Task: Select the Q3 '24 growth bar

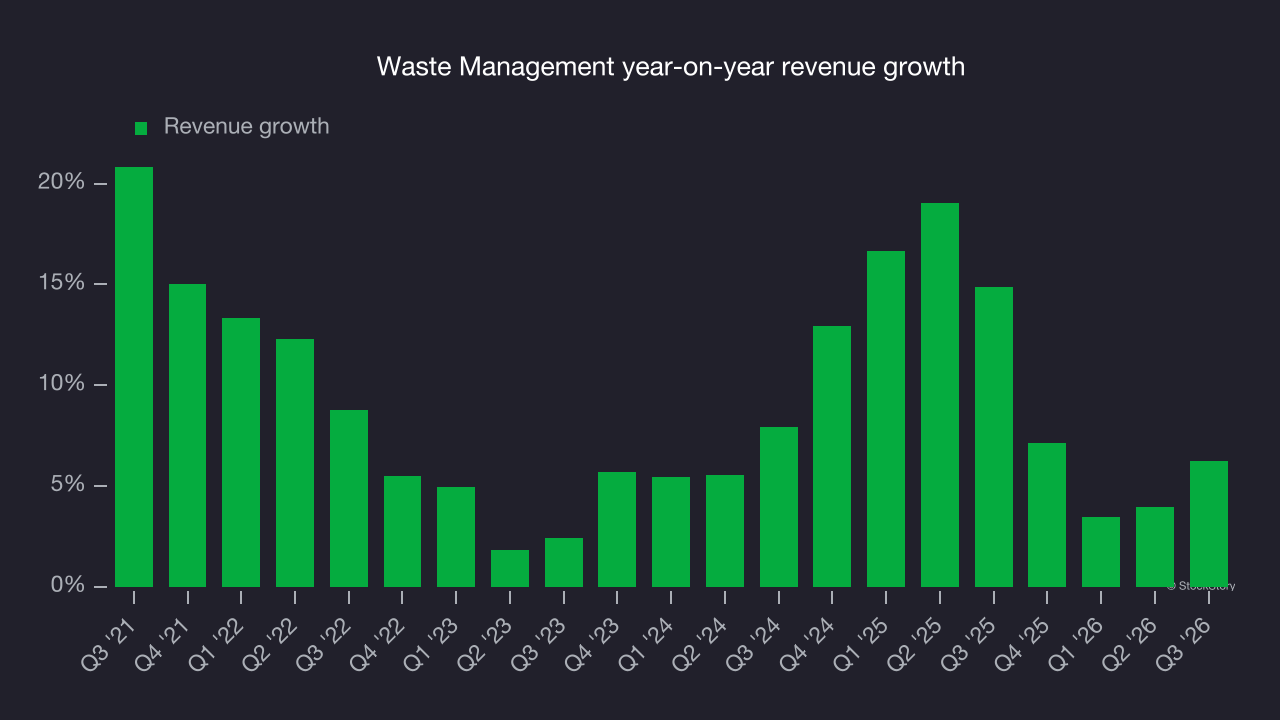Action: click(x=779, y=507)
